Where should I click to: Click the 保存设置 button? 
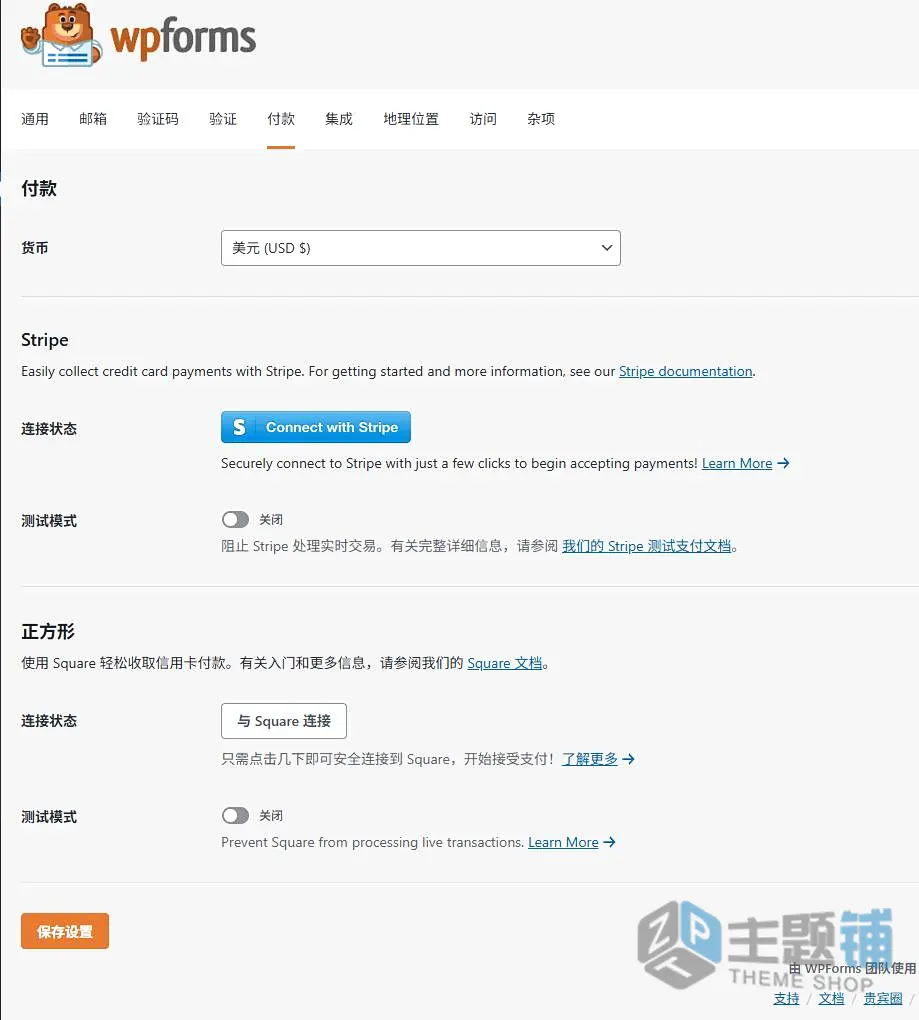[65, 931]
